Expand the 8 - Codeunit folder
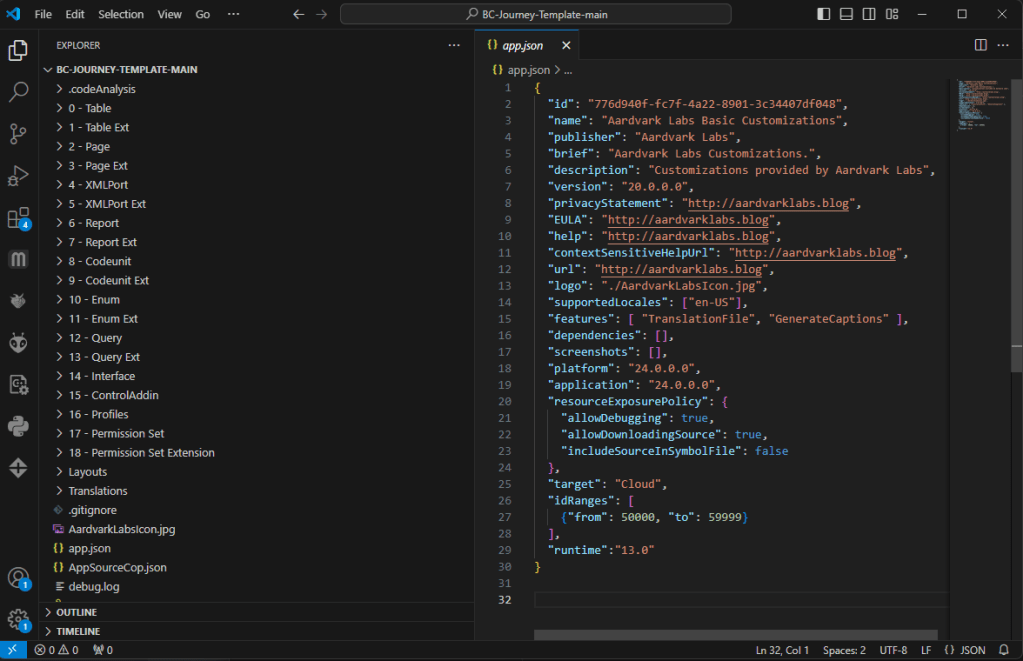The height and width of the screenshot is (661, 1023). pos(98,261)
